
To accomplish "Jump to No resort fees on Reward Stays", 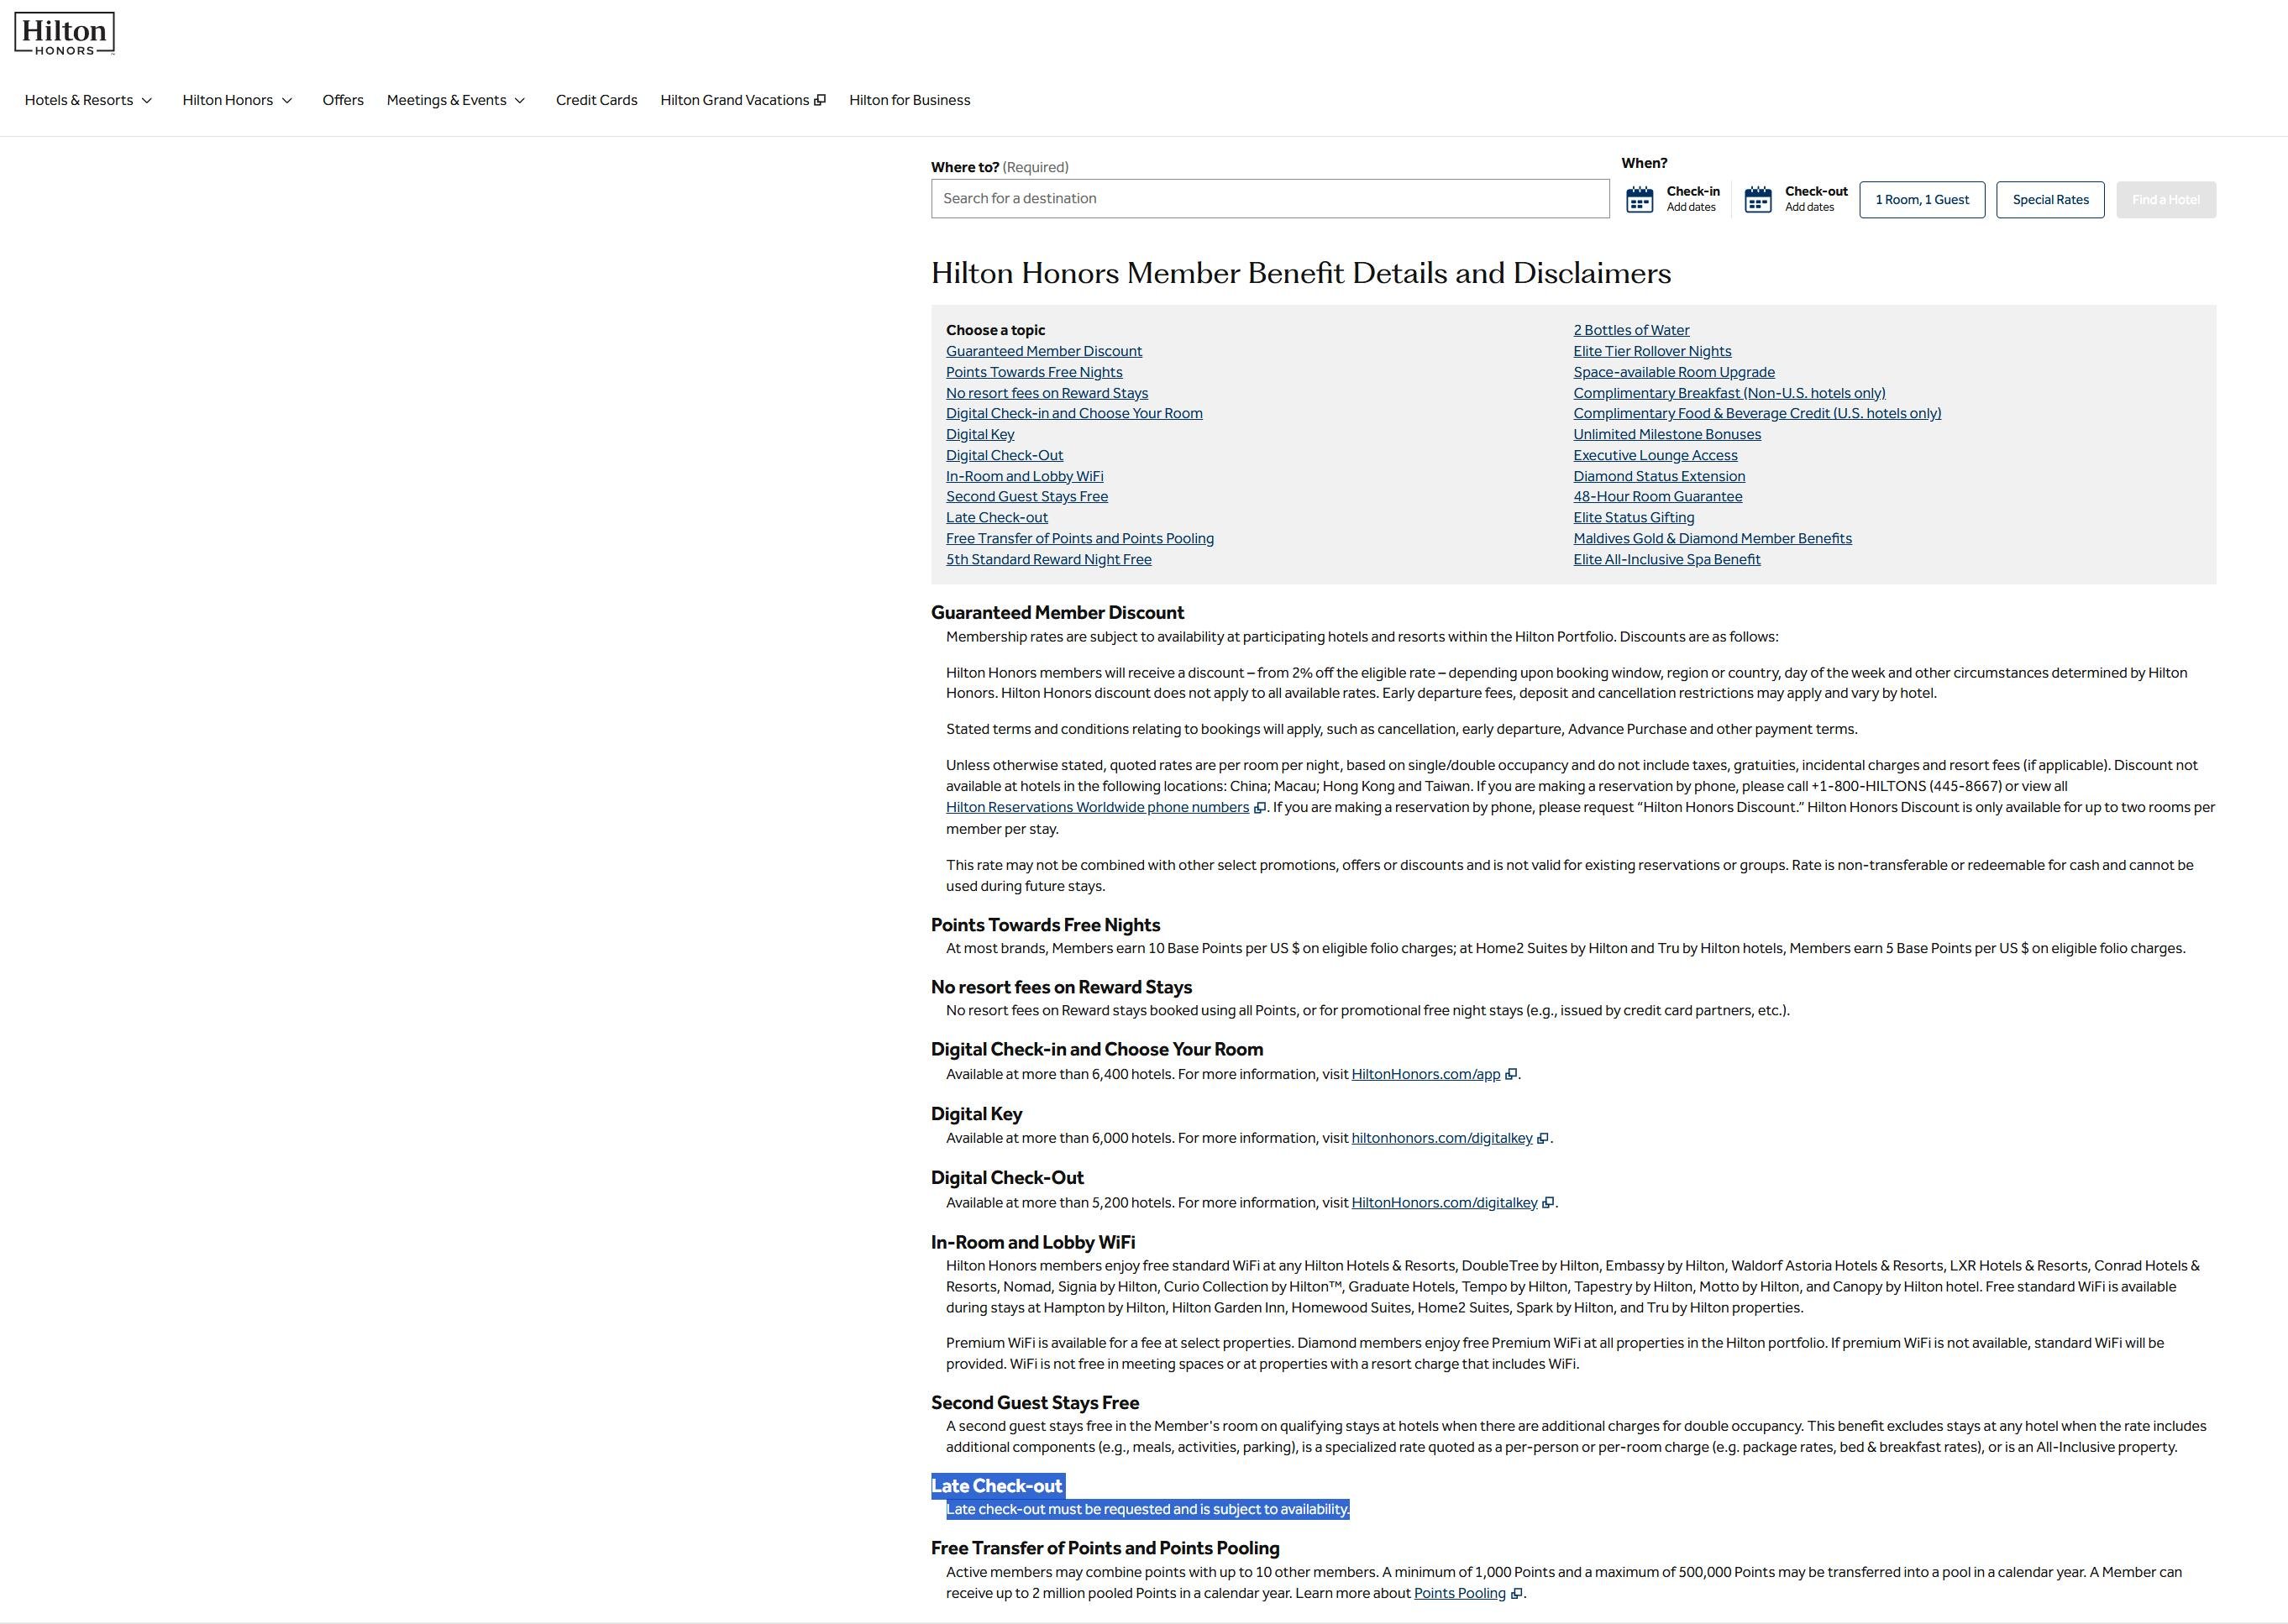I will coord(1047,393).
